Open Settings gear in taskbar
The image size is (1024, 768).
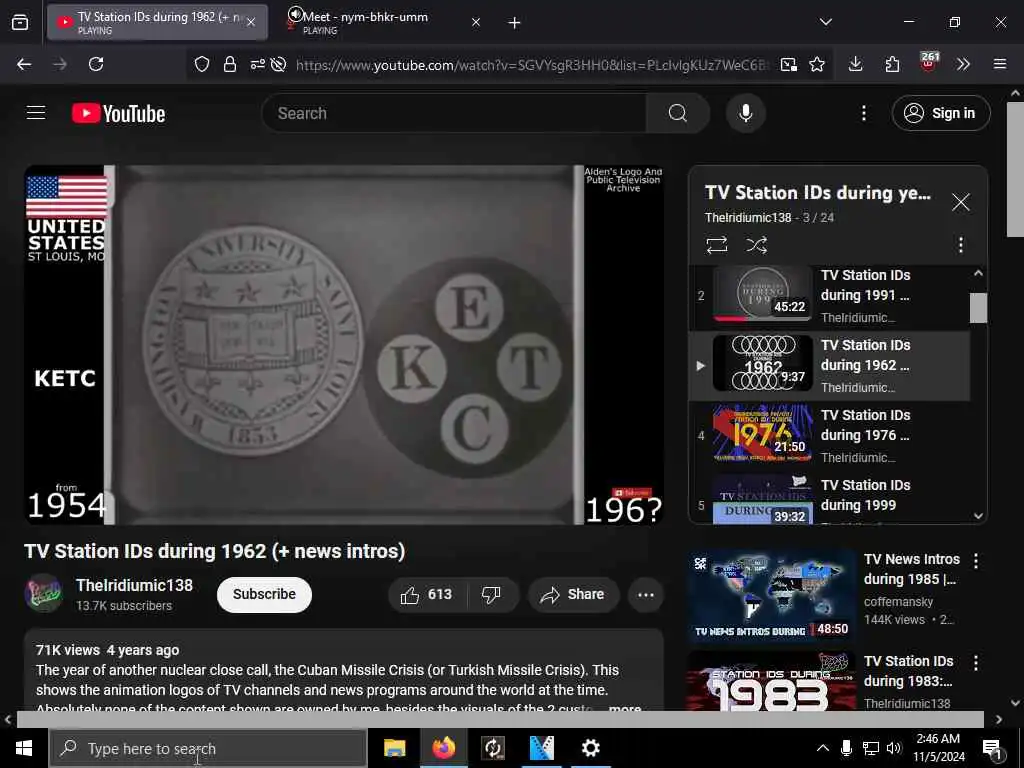tap(590, 748)
